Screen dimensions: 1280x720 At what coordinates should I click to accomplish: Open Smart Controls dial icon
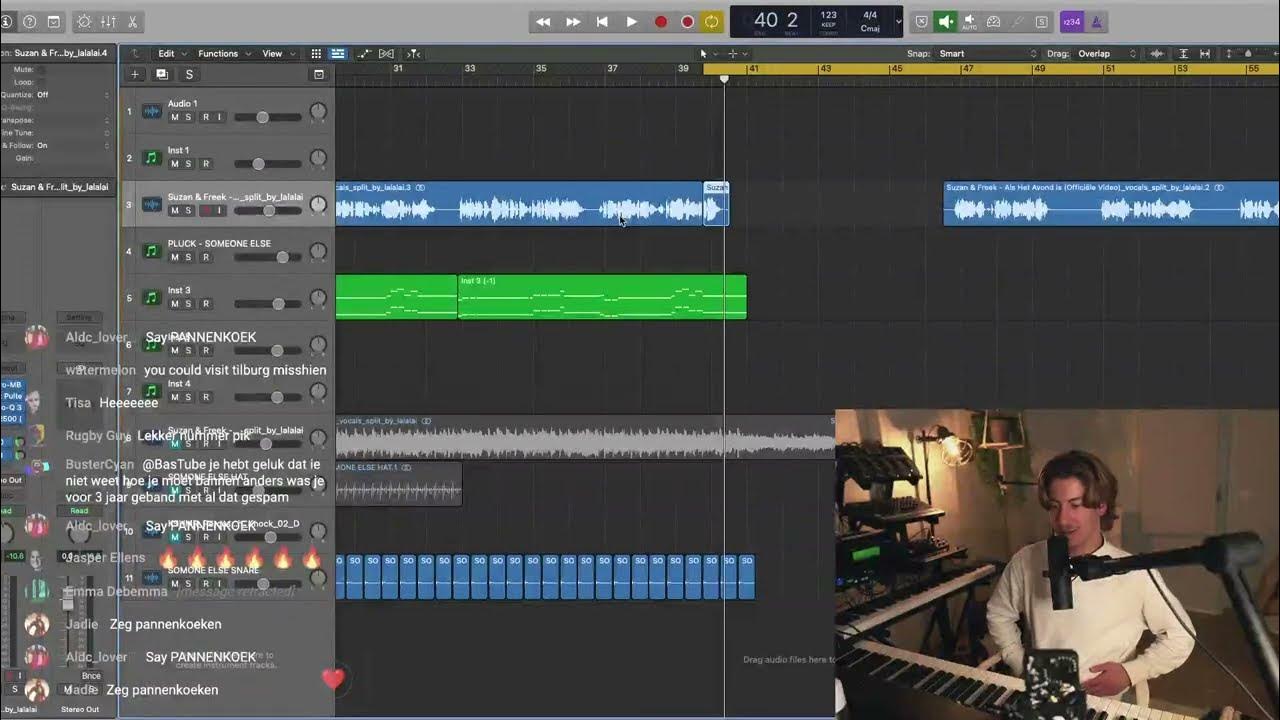coord(84,21)
